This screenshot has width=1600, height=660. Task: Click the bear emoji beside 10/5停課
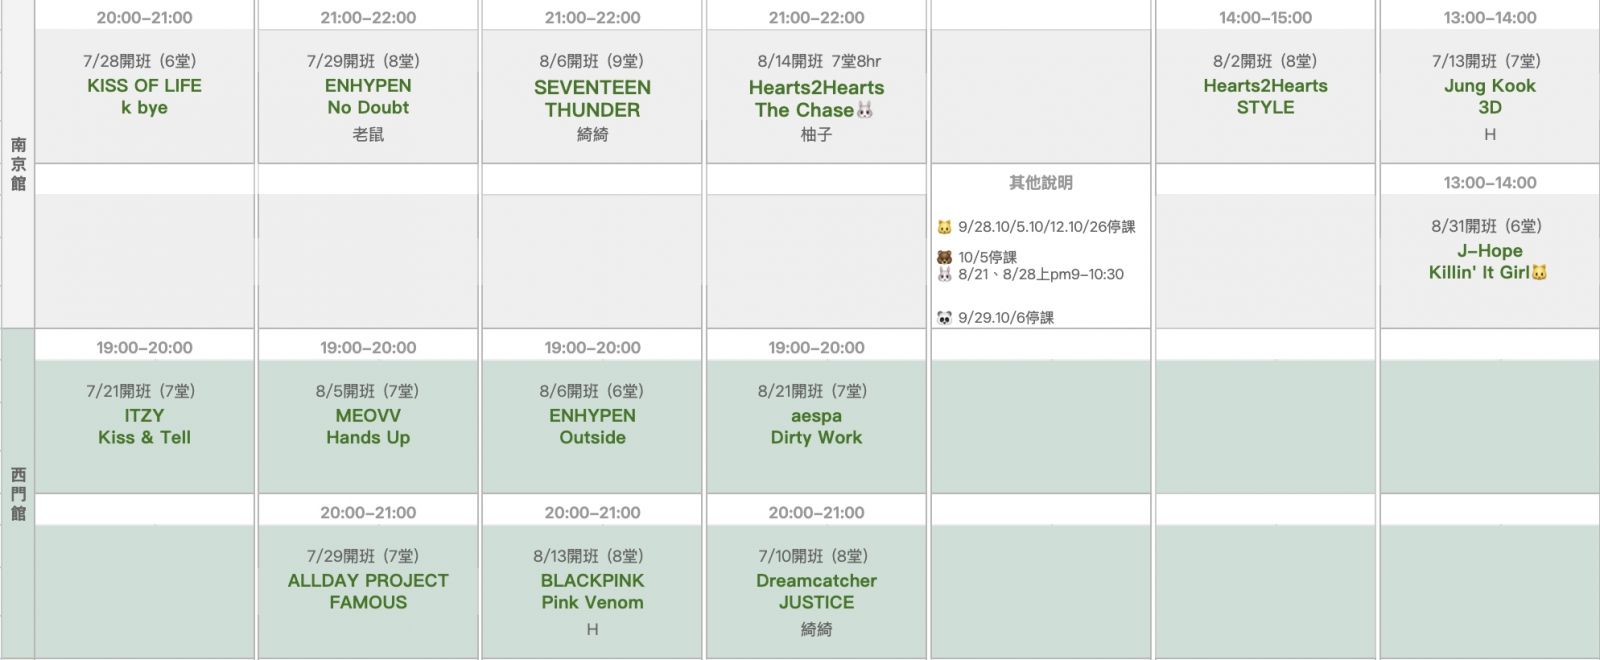pos(944,257)
